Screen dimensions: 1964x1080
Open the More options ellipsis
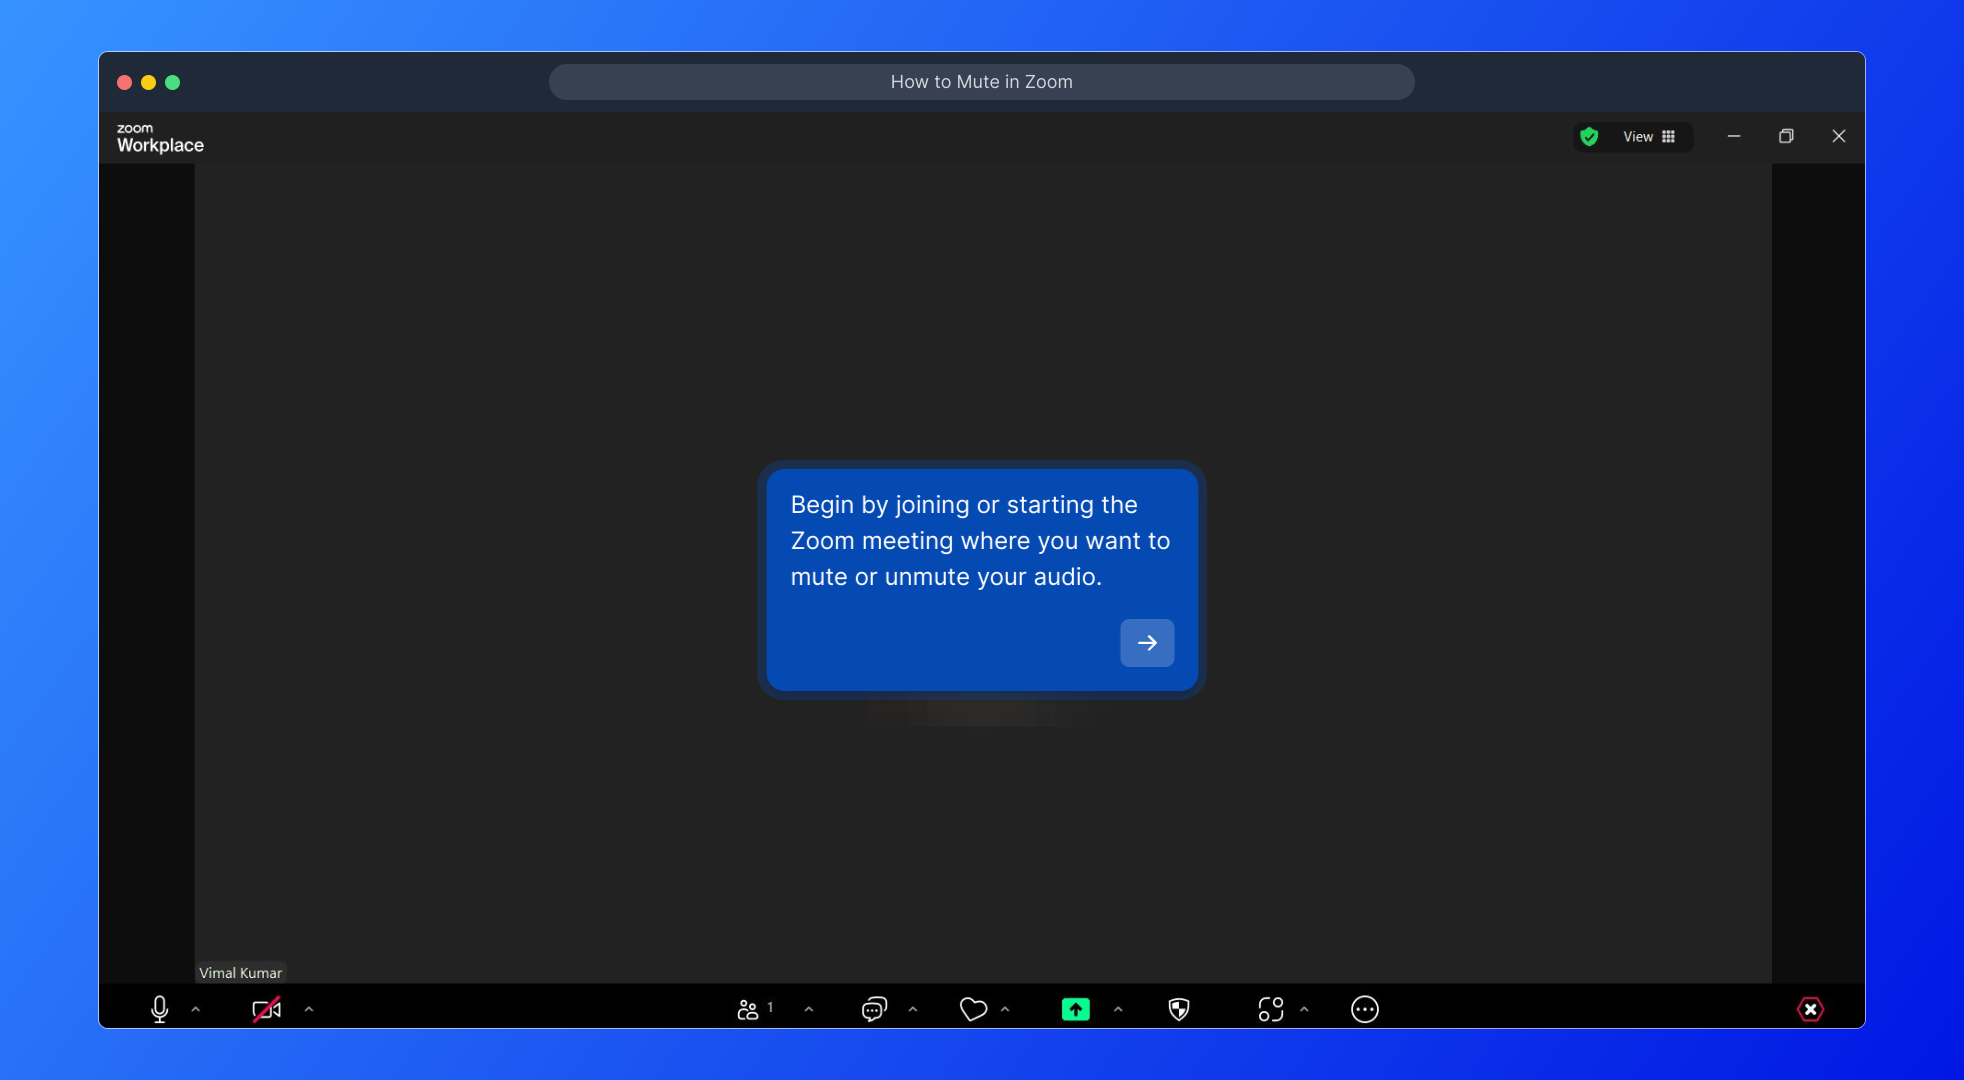(1364, 1009)
